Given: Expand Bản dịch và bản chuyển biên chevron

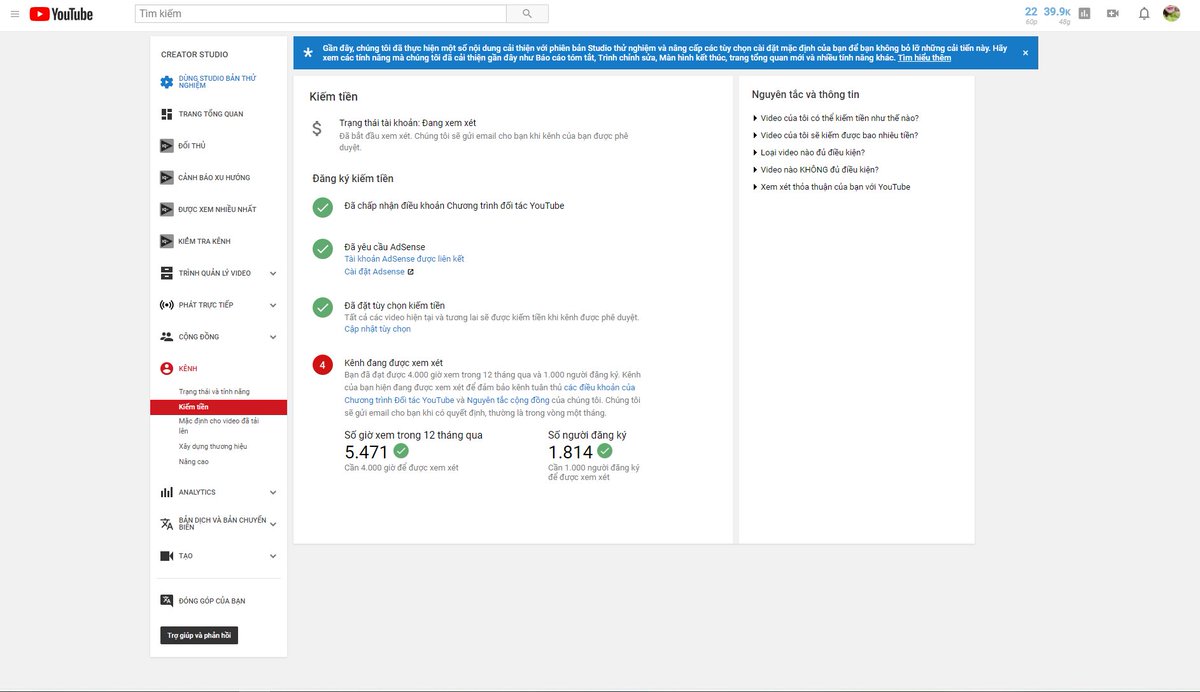Looking at the screenshot, I should click(x=273, y=523).
